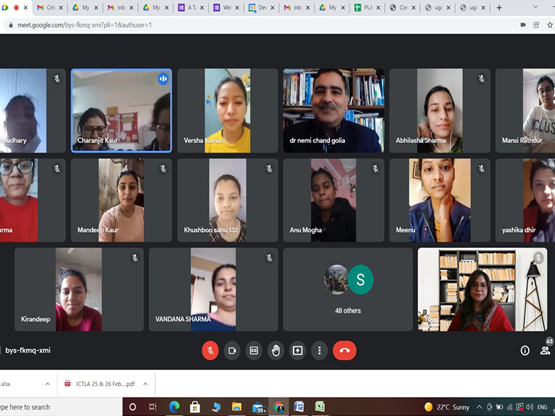The image size is (555, 416).
Task: Bookmark this page with star icon
Action: (x=550, y=25)
